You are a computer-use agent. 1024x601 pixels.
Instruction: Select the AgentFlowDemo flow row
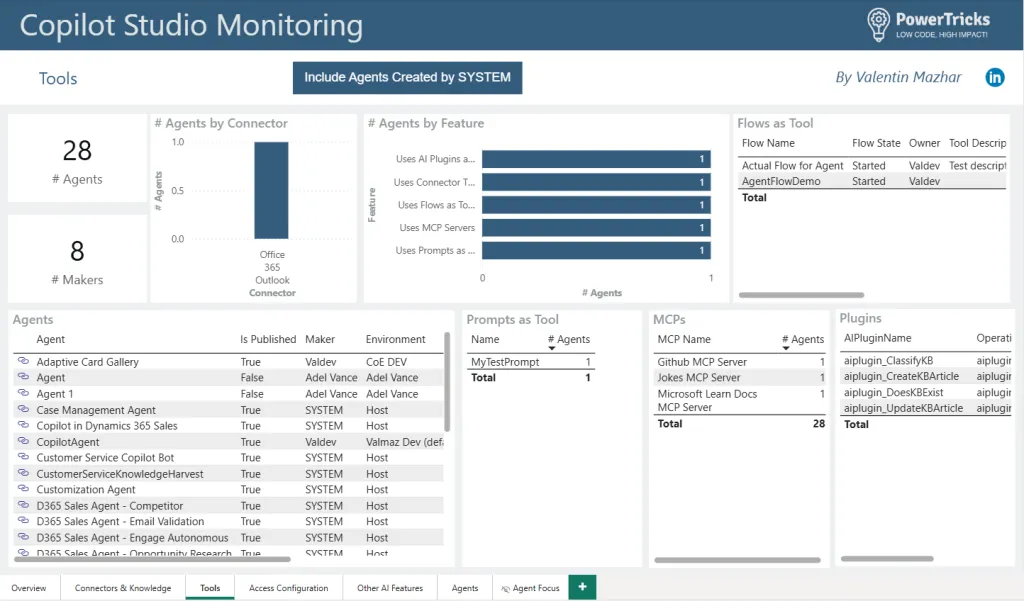pos(872,182)
